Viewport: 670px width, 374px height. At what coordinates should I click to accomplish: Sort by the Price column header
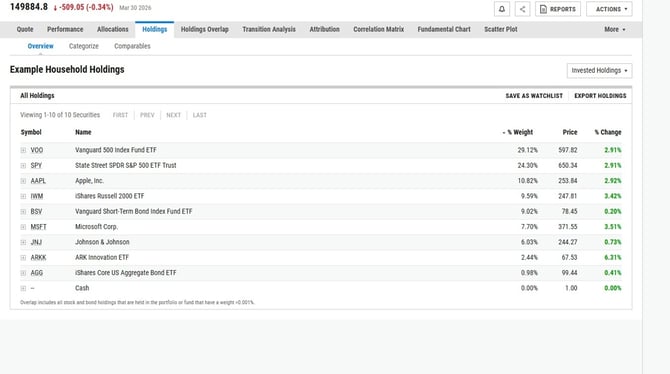pos(570,132)
